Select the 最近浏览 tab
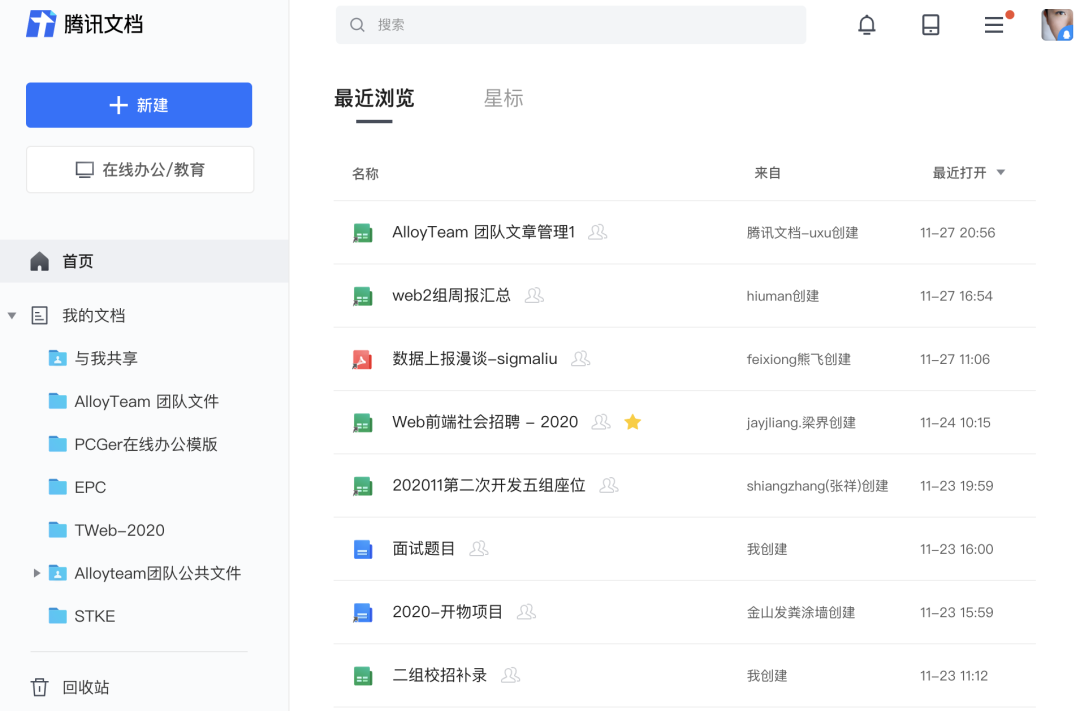This screenshot has width=1080, height=711. 374,98
